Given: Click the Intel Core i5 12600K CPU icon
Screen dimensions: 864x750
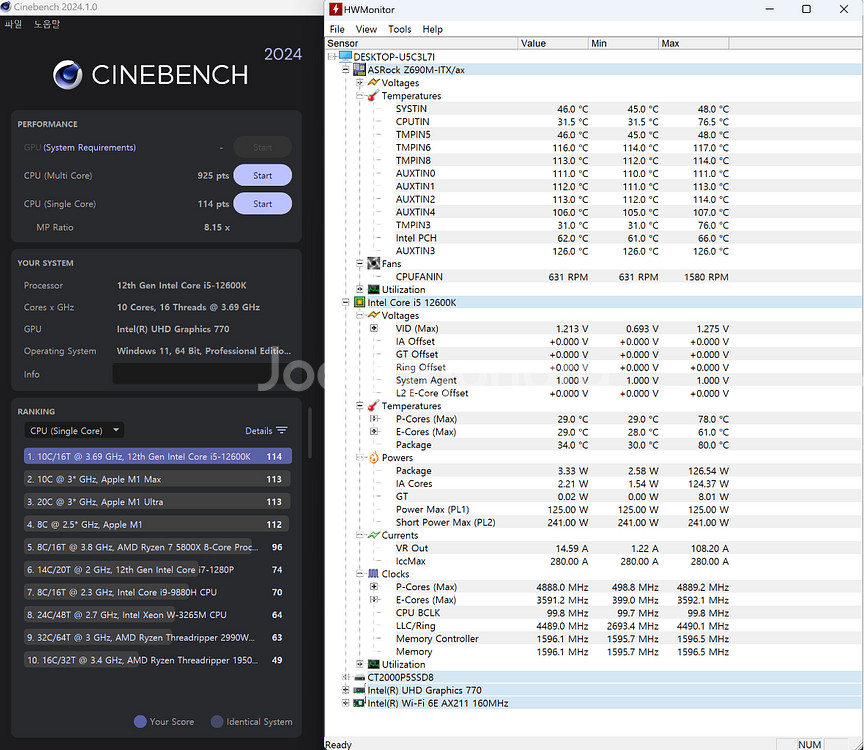Looking at the screenshot, I should point(359,302).
